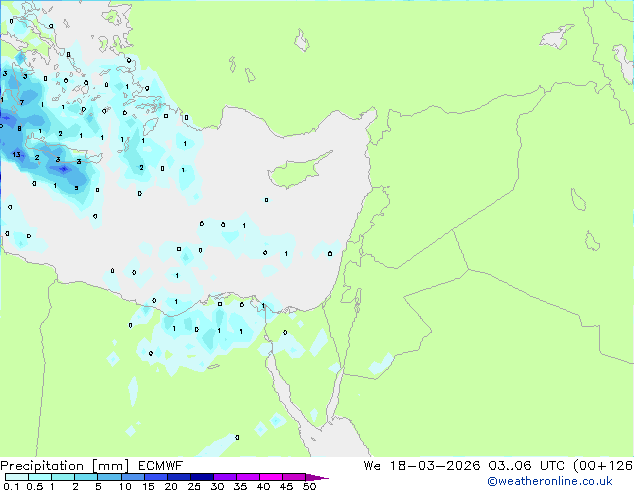Pick the 10–15 mm blue legend swatch
The image size is (634, 490).
pos(132,477)
